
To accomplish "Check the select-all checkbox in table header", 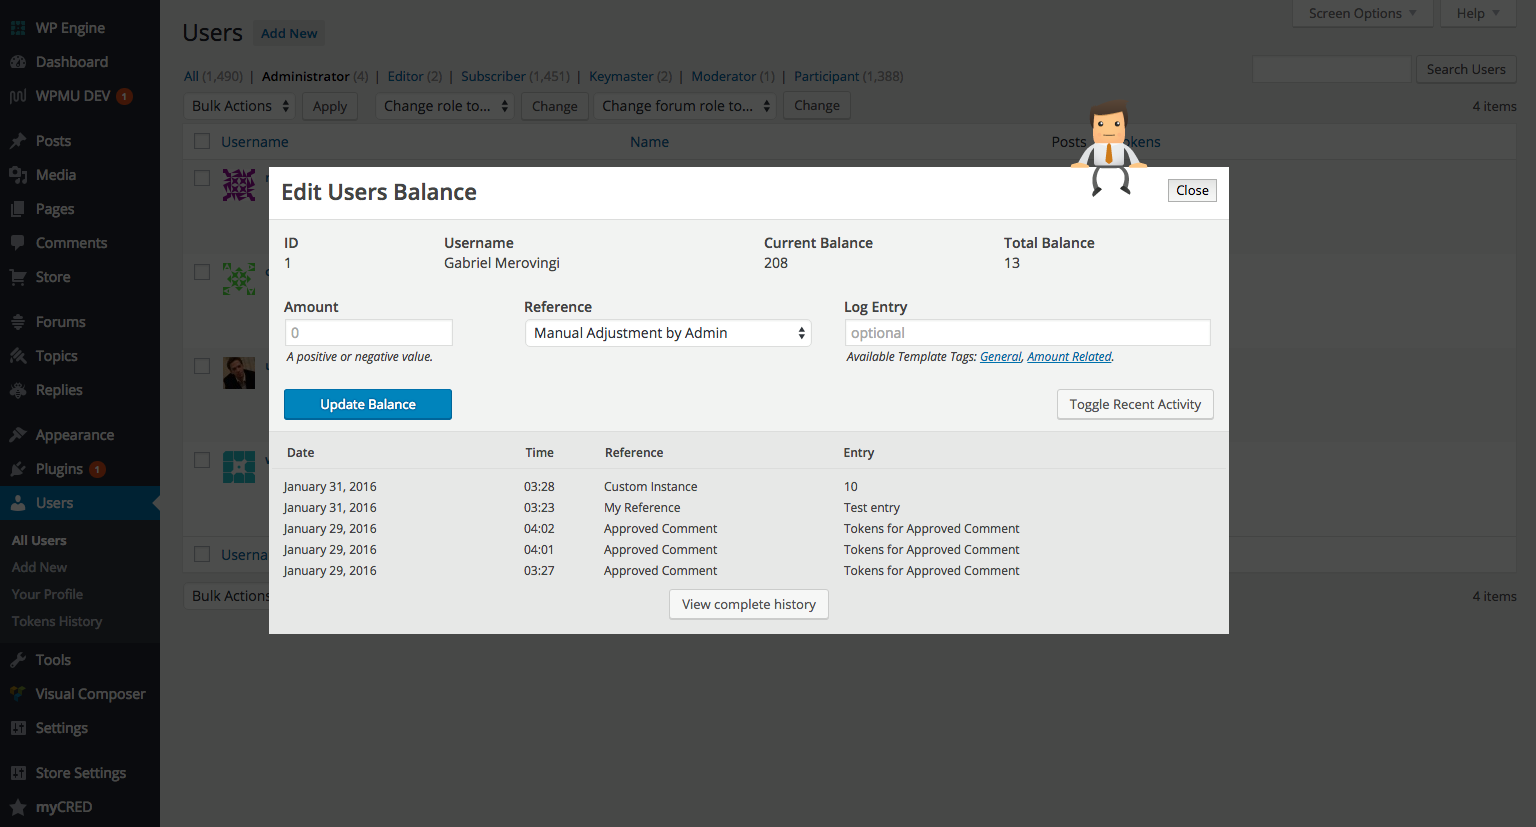I will coord(201,141).
